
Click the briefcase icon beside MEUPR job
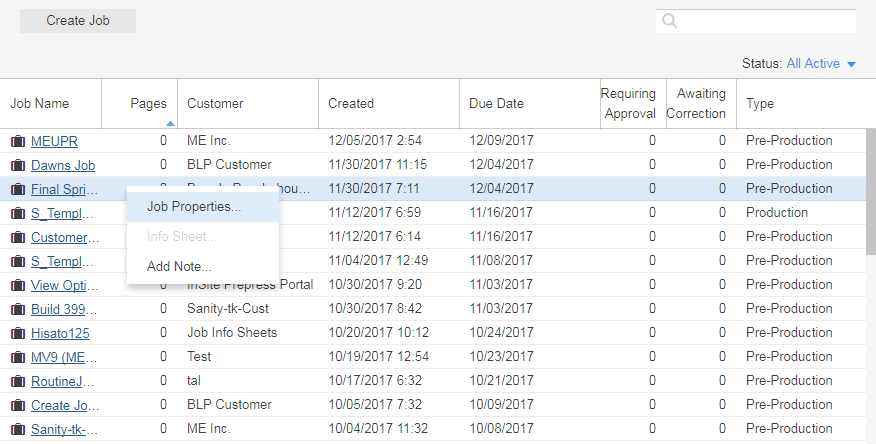[17, 141]
